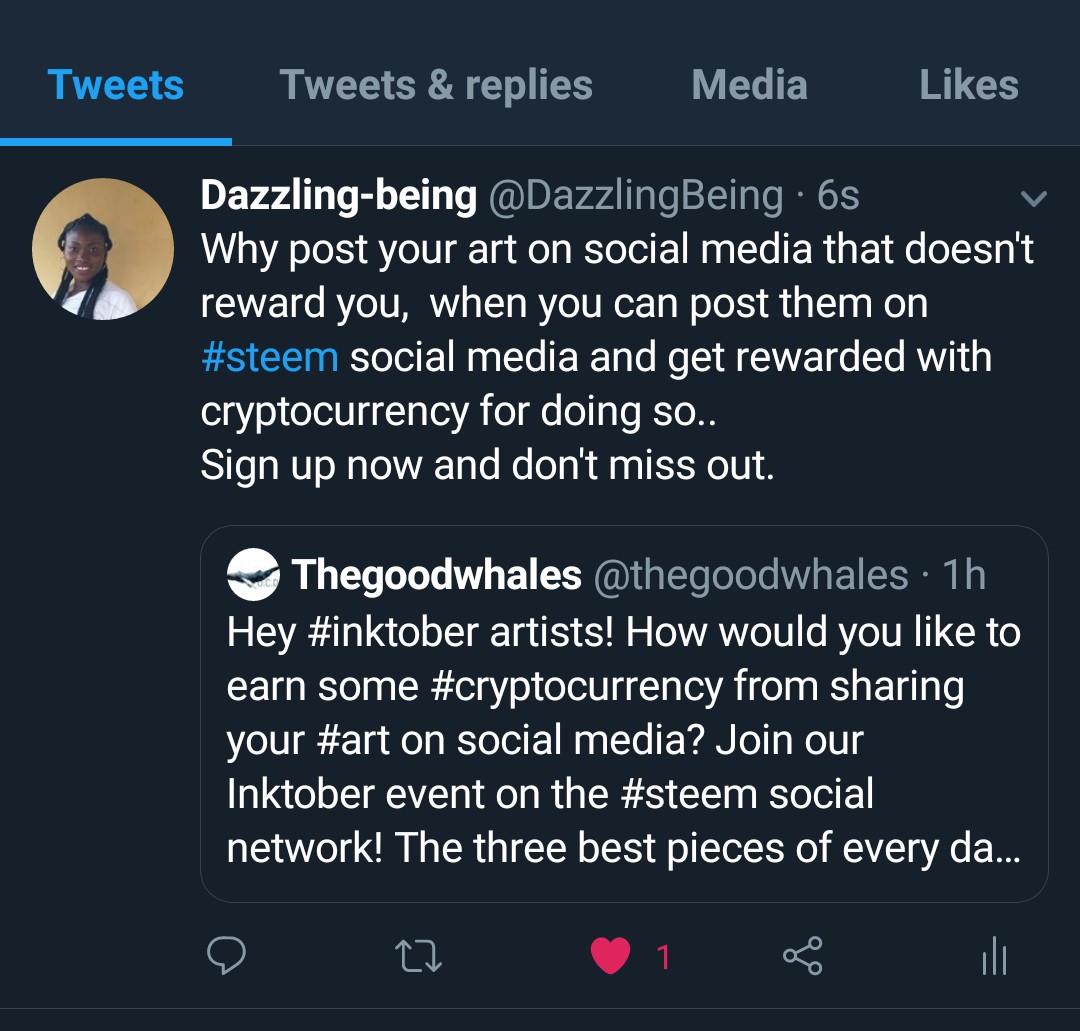
Task: Open the @DazzlingBeing handle
Action: pos(635,196)
